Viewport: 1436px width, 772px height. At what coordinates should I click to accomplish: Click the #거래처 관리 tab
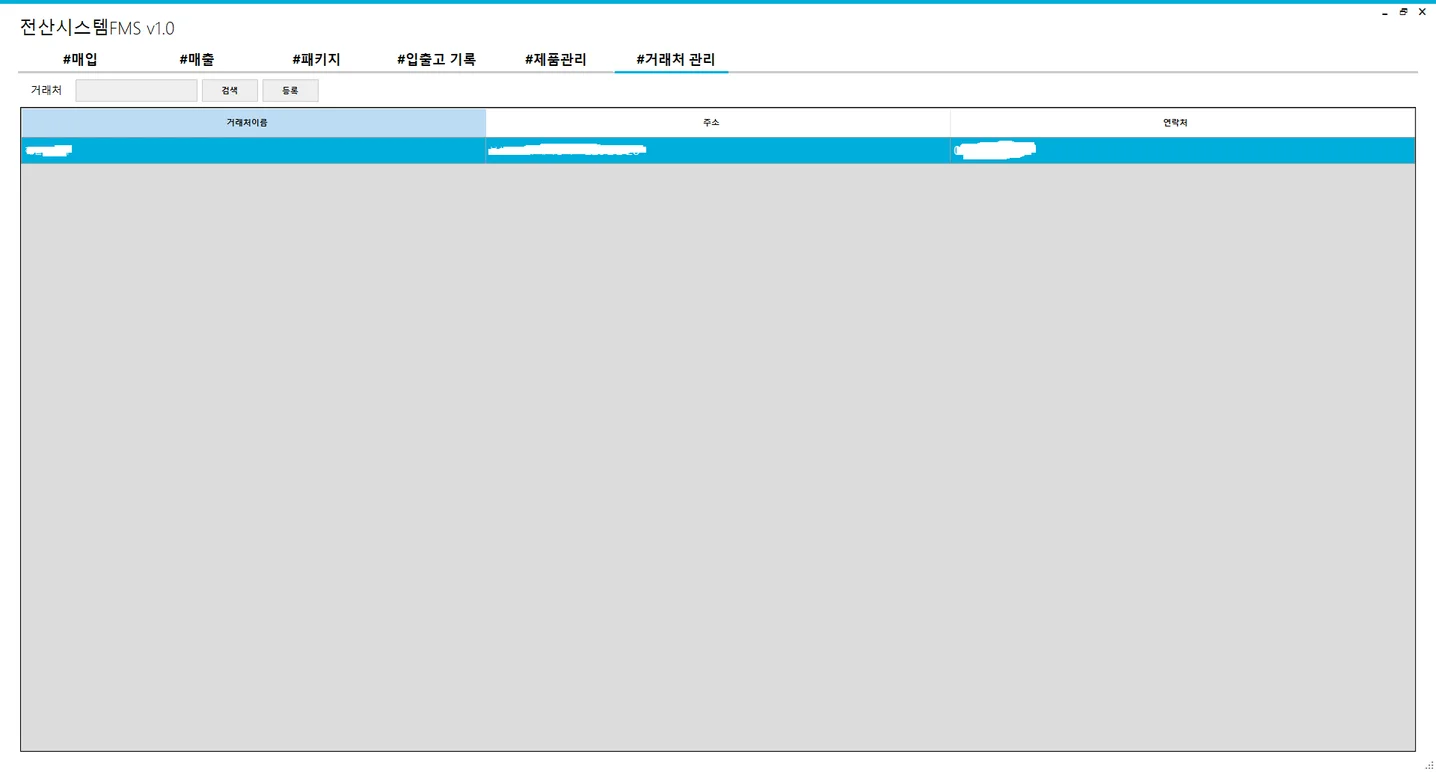pos(676,60)
